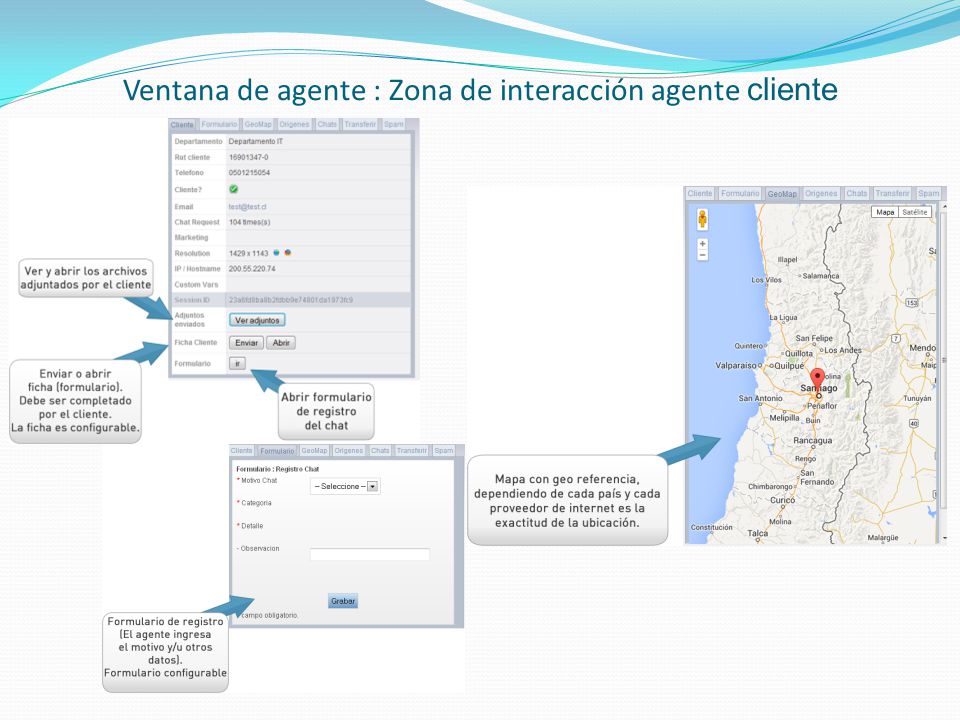Viewport: 960px width, 720px height.
Task: Save the form with the Grabar button
Action: point(343,601)
